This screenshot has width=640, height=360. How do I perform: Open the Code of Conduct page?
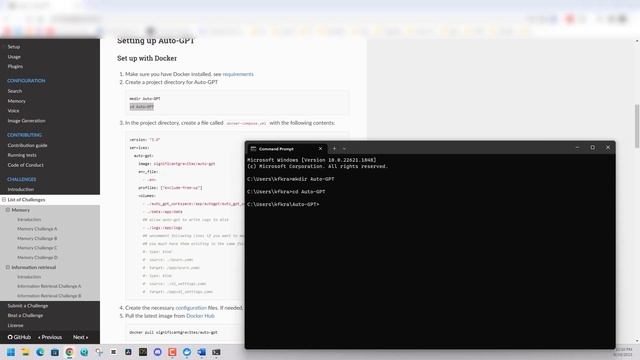[x=25, y=165]
